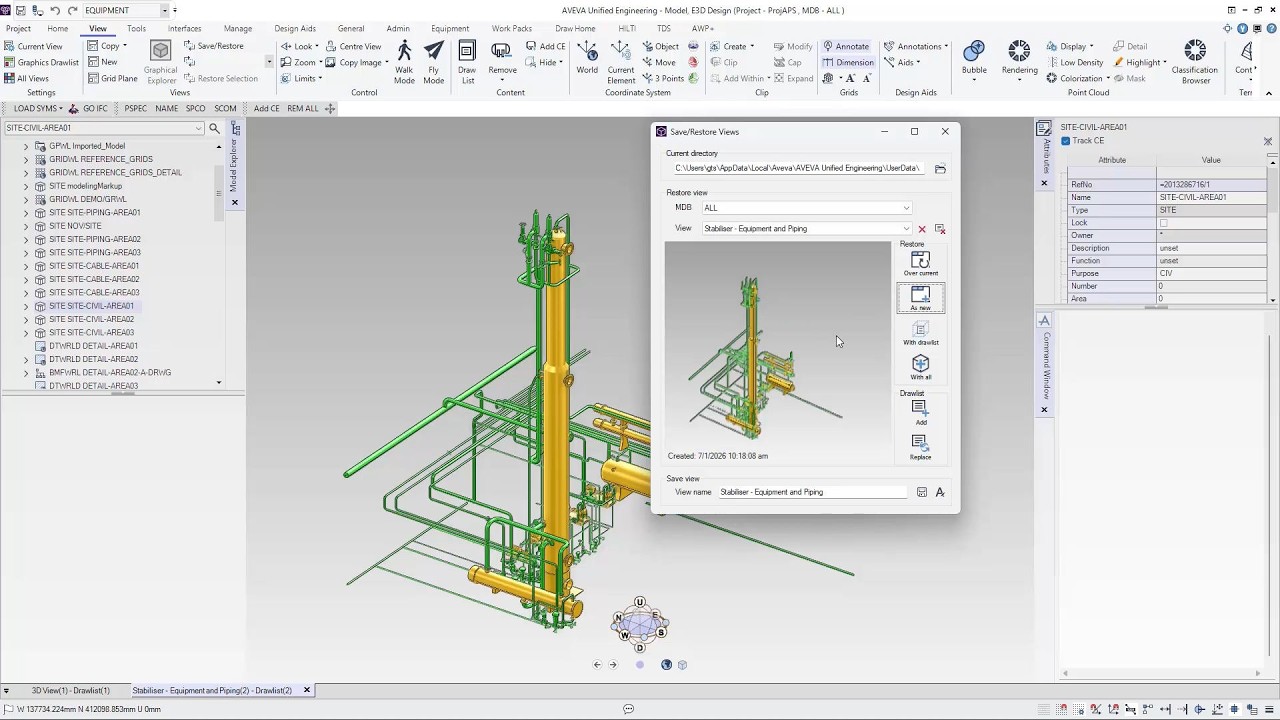1280x720 pixels.
Task: Select SITE-CIVIL-AREA02 in the tree
Action: pyautogui.click(x=91, y=319)
